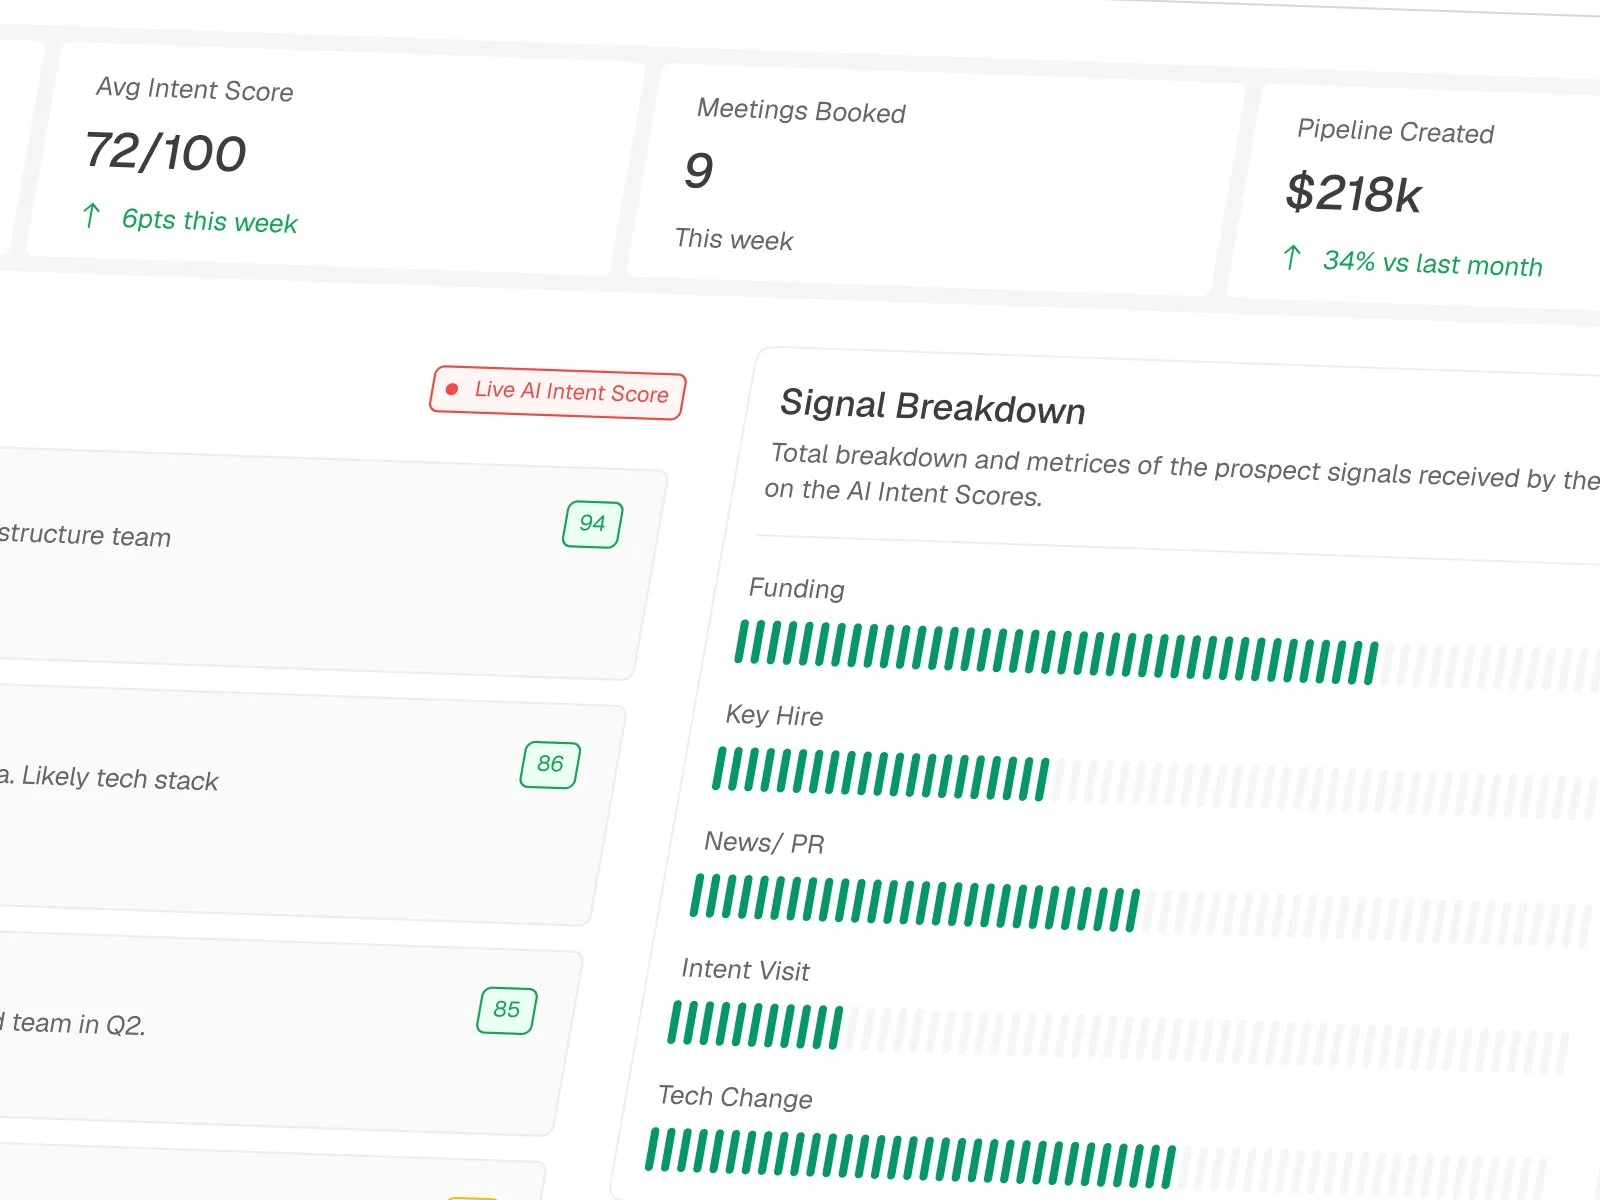Click the News/ PR label
The height and width of the screenshot is (1200, 1600).
(x=764, y=842)
